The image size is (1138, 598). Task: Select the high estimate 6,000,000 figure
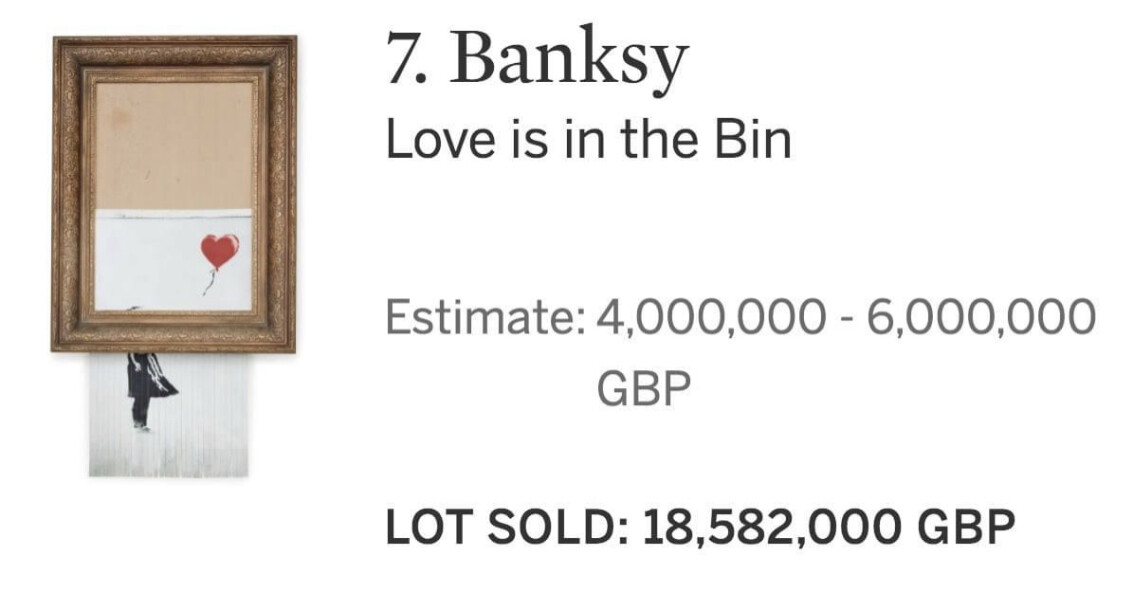tap(980, 319)
